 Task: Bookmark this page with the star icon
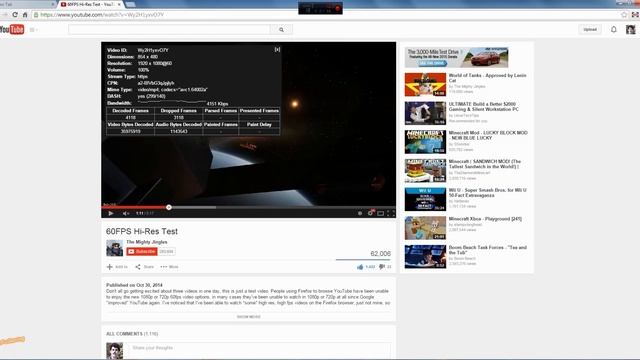(624, 15)
